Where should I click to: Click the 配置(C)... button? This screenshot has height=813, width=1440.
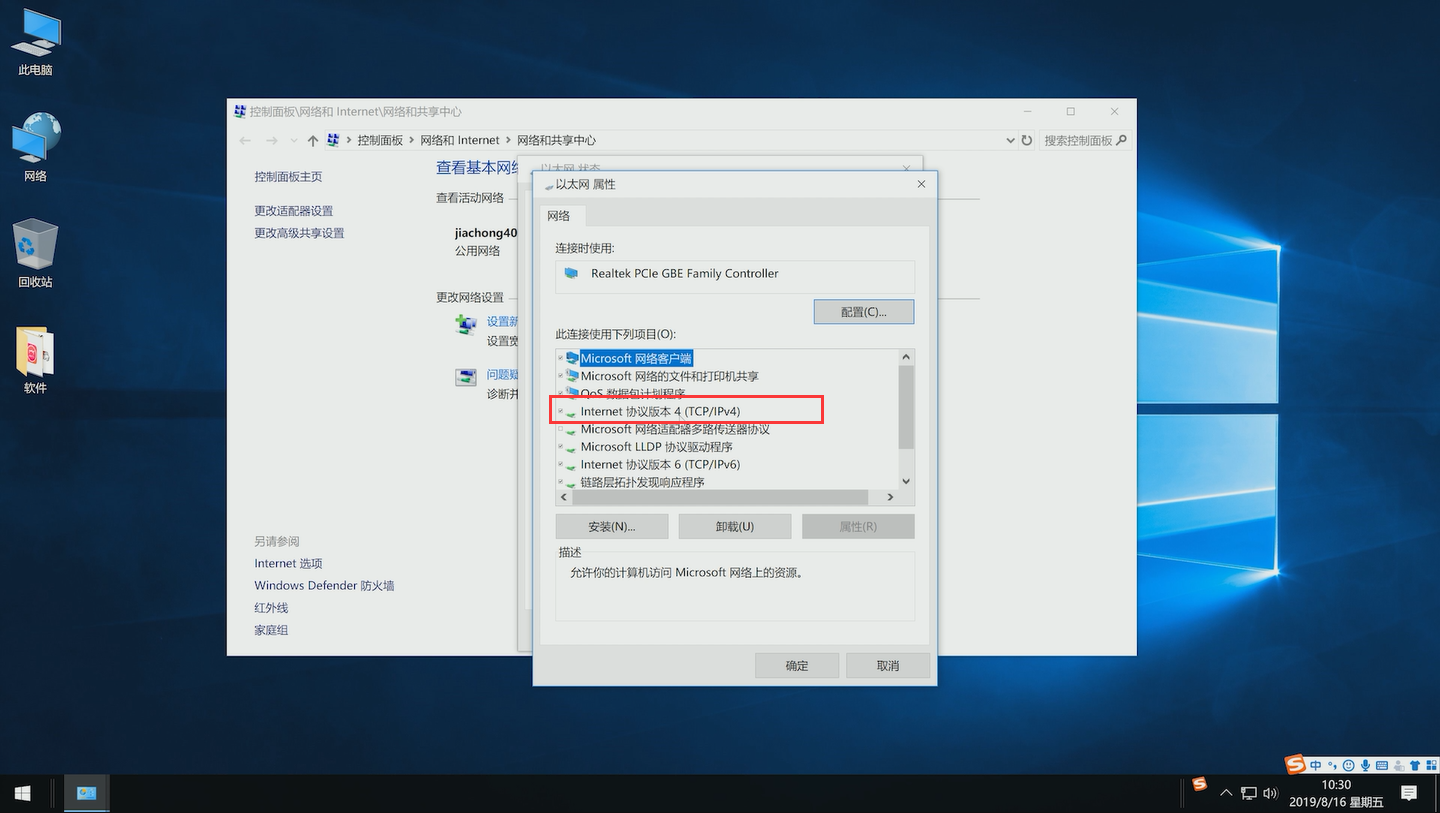pos(864,311)
